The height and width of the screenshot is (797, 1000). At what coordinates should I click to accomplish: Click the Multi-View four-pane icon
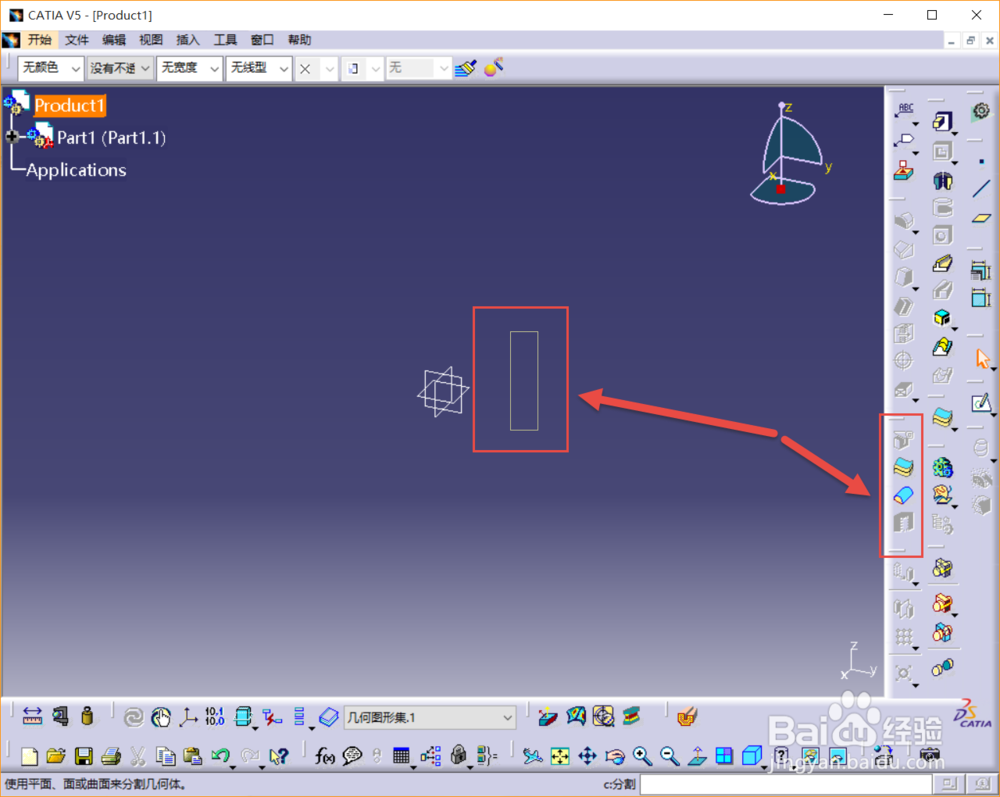(724, 756)
